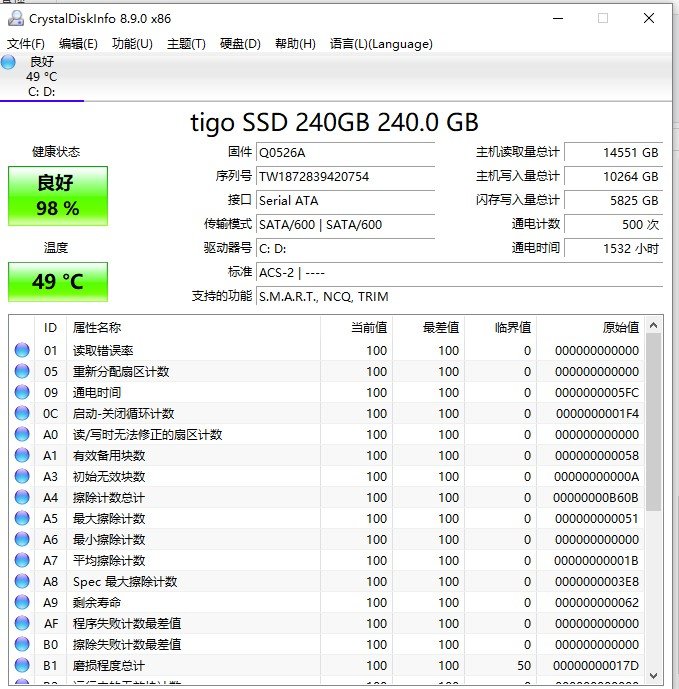This screenshot has width=679, height=689.
Task: Click the 传输模式 field SATA/600 | SATA/600
Action: (345, 225)
